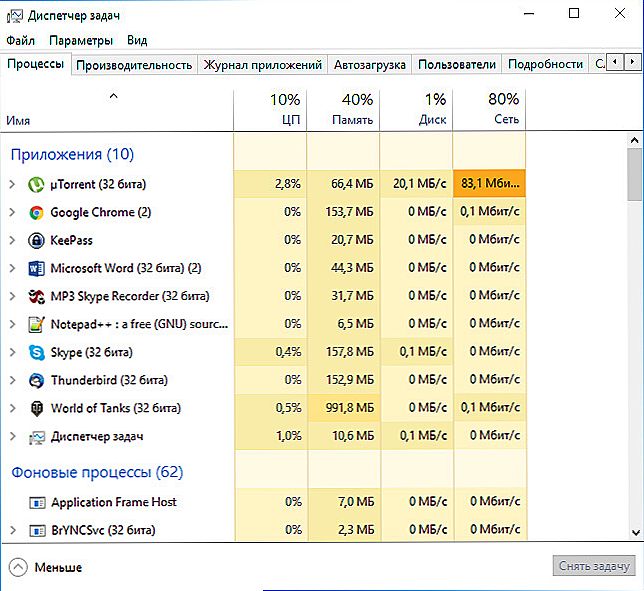Click the µTorrent application icon
Image resolution: width=644 pixels, height=591 pixels.
coord(36,184)
